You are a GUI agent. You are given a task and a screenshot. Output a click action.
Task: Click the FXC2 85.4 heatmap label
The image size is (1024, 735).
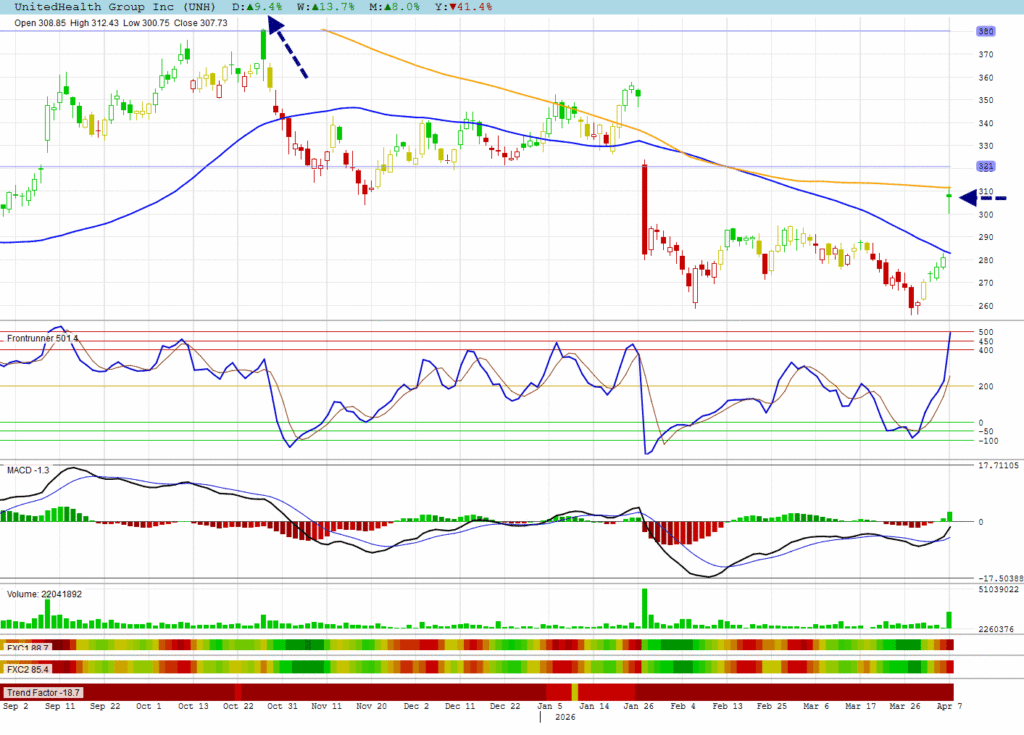[28, 668]
